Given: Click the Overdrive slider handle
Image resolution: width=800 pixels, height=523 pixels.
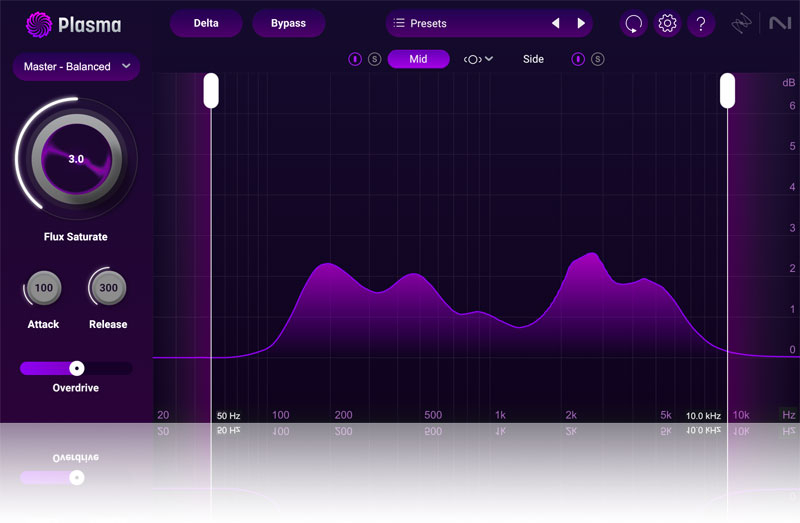Looking at the screenshot, I should [x=76, y=368].
